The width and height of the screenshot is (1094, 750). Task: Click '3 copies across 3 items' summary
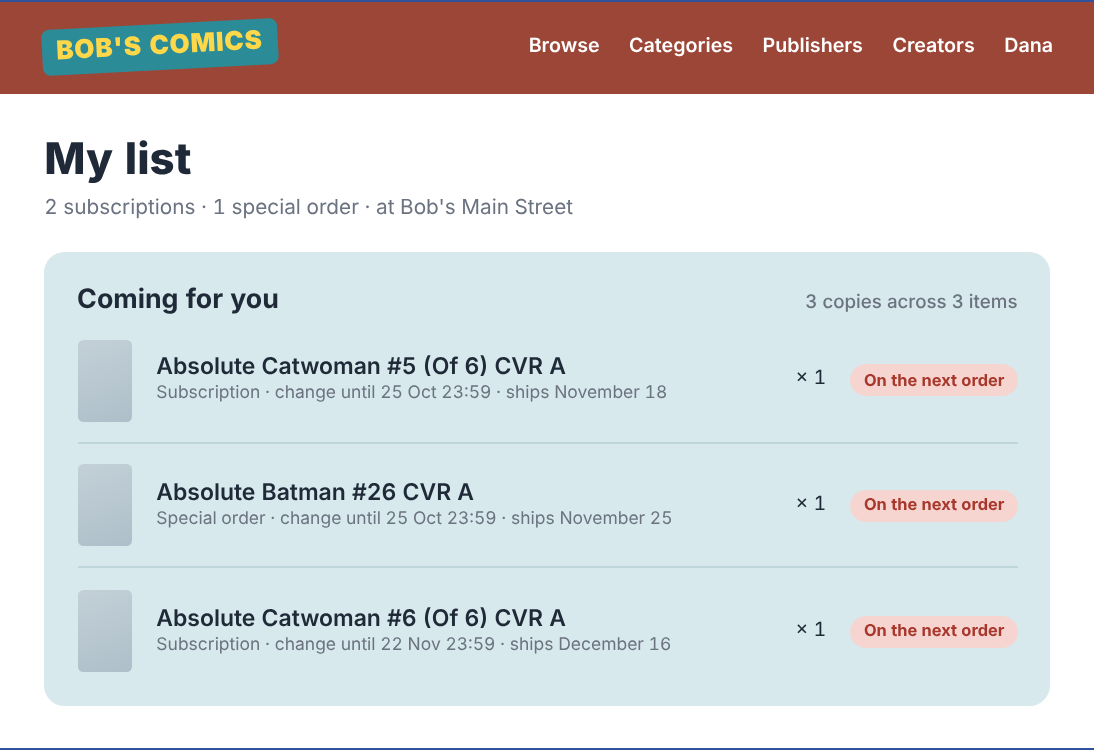(911, 301)
